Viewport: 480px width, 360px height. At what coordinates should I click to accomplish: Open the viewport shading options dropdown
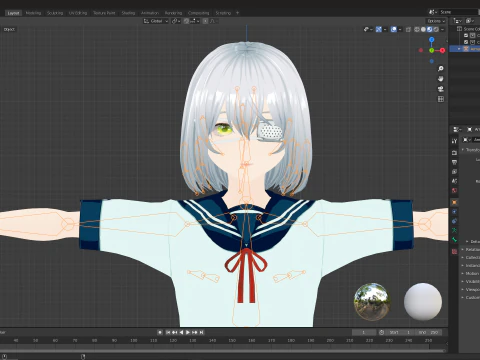pos(443,29)
